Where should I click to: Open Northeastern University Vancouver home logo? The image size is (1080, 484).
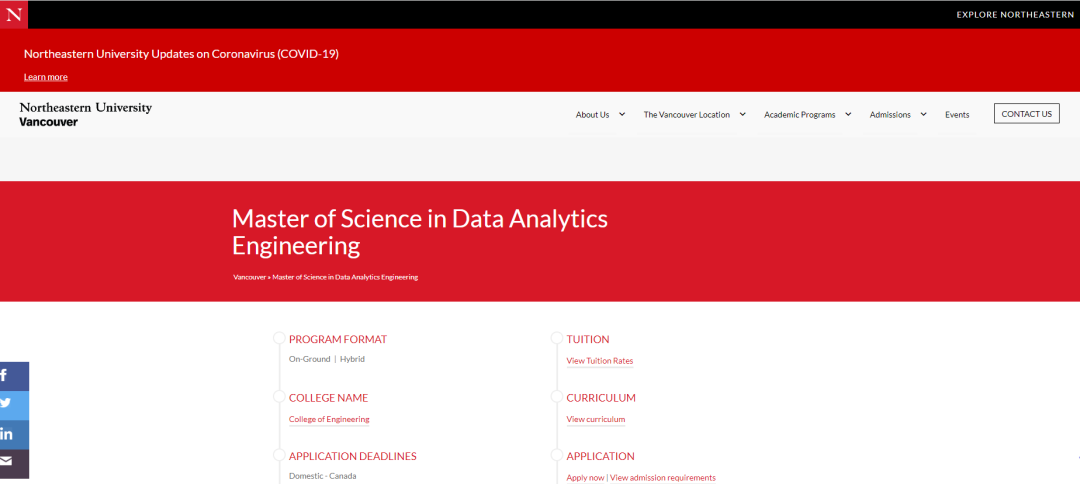85,114
